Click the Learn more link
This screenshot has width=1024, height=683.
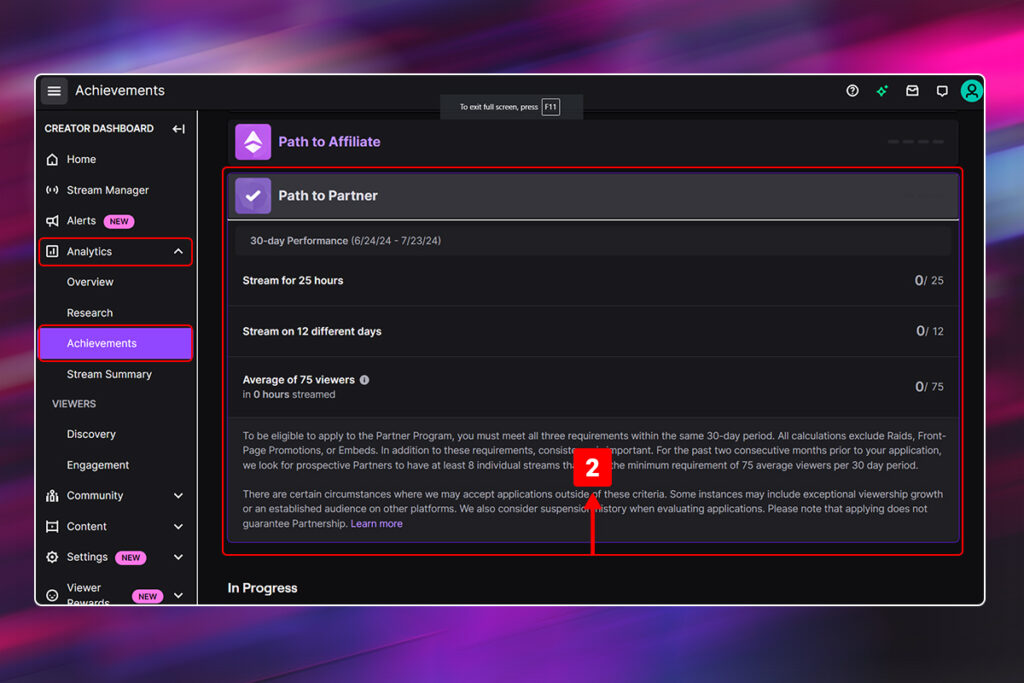[x=376, y=524]
